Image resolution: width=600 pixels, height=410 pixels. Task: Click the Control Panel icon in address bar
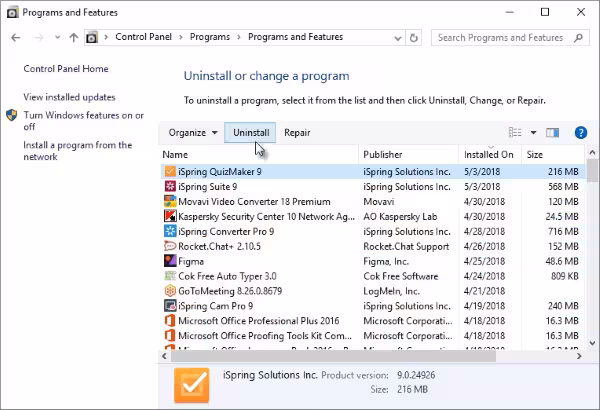coord(92,38)
